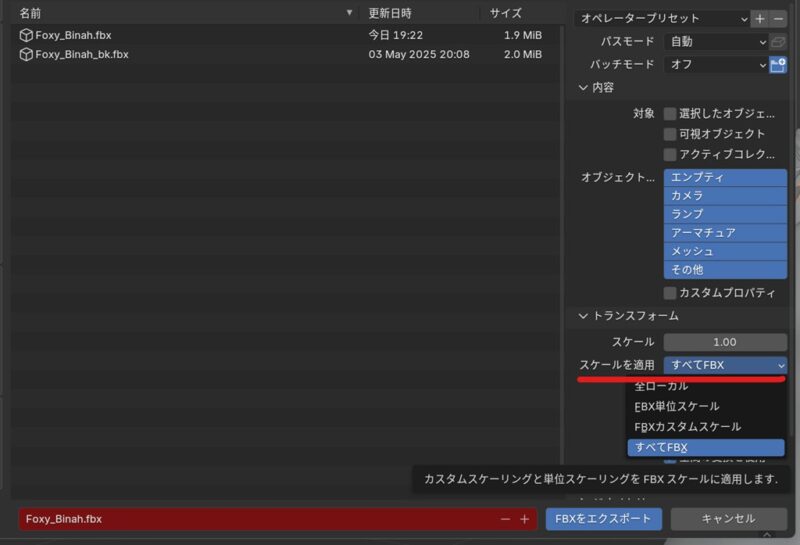Viewport: 800px width, 545px height.
Task: Open the バッチモード dropdown set to オフ
Action: coord(715,64)
